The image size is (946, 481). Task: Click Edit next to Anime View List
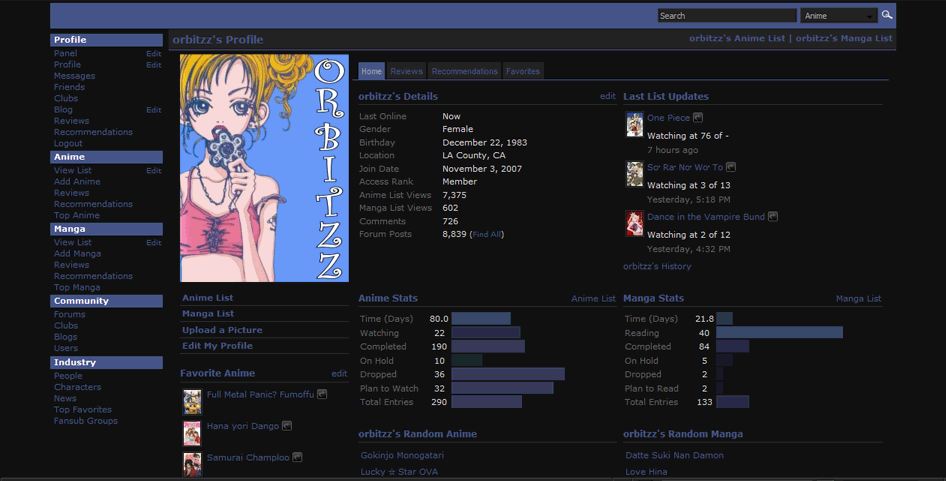click(x=154, y=171)
